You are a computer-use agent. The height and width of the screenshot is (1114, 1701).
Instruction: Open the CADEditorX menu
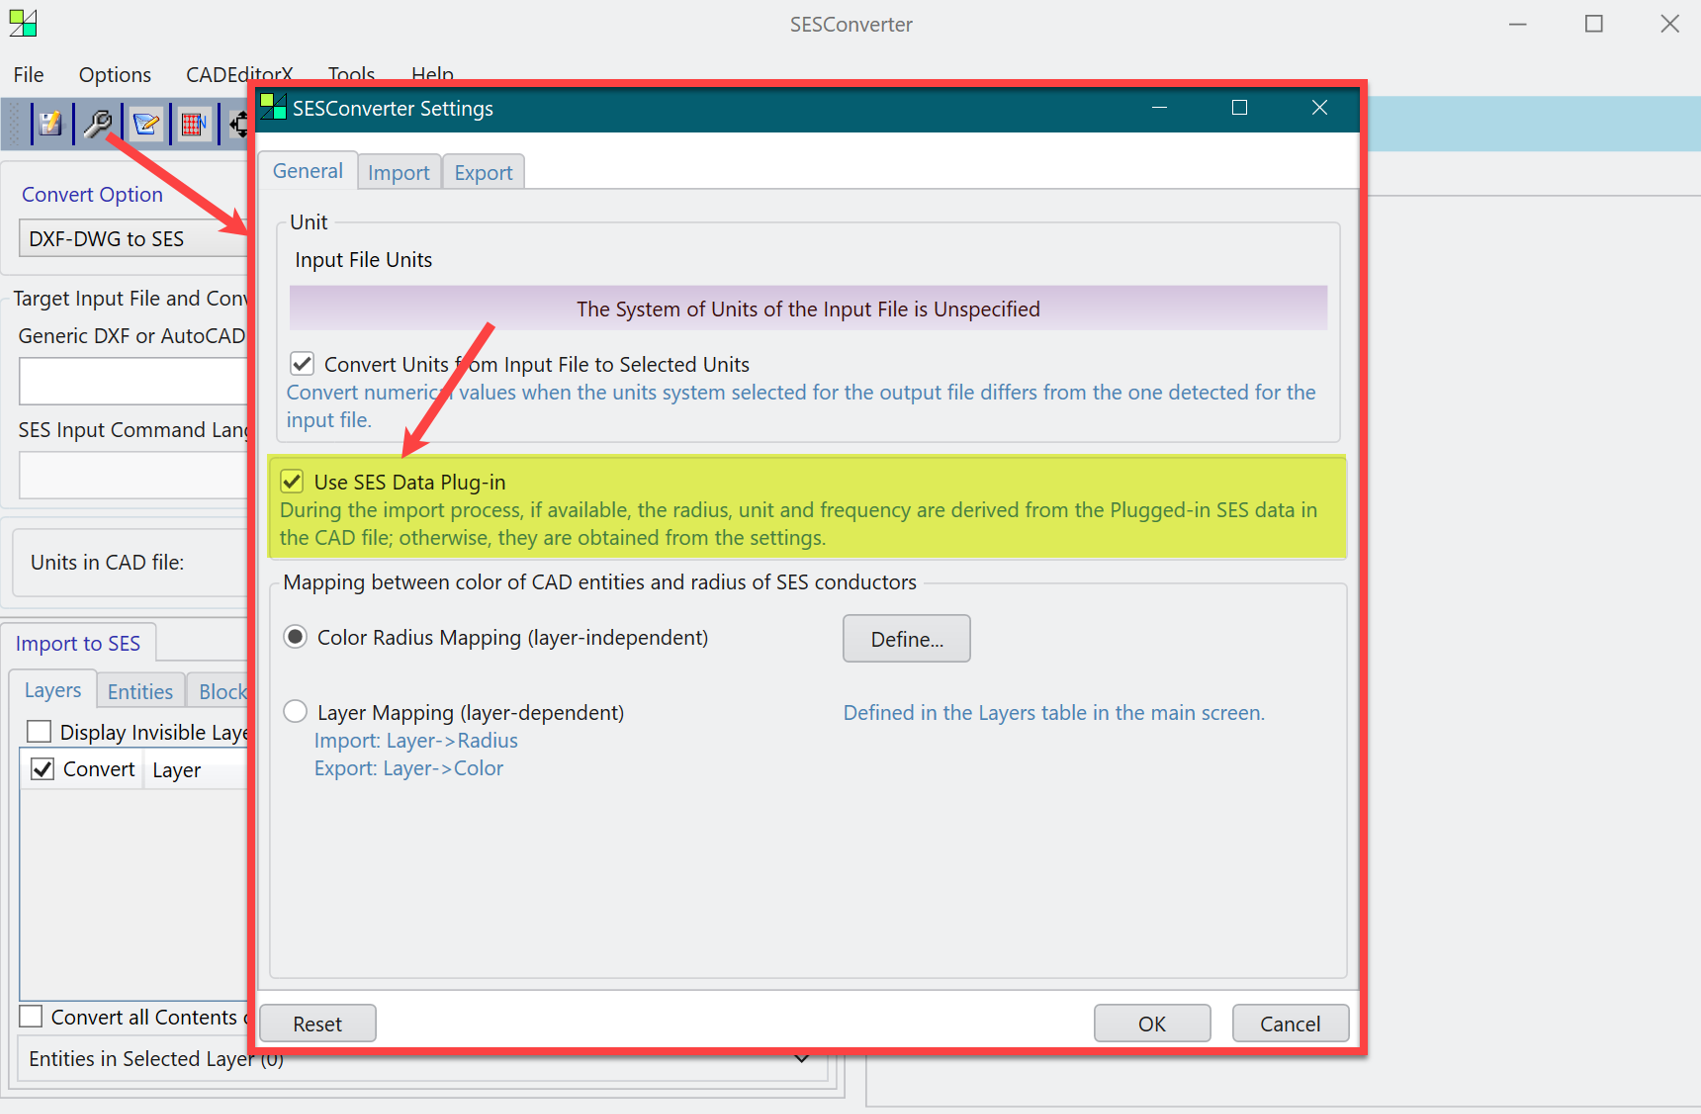coord(239,75)
